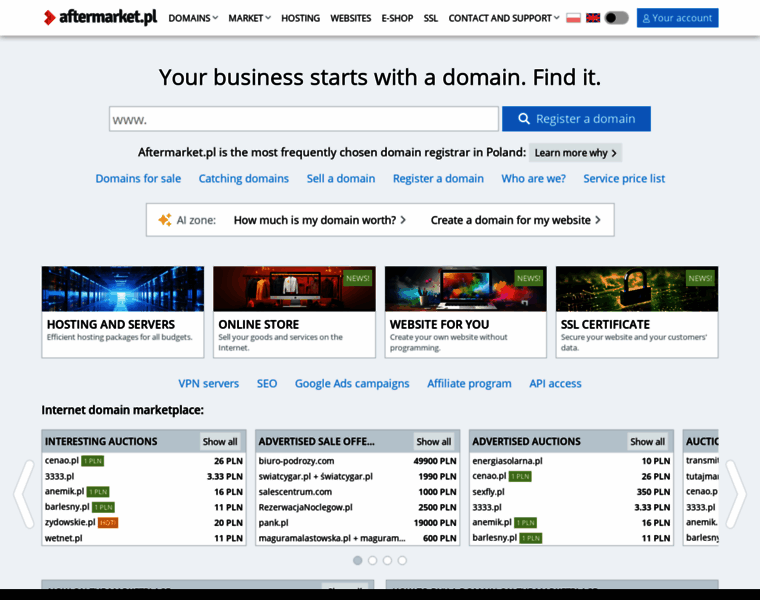Open Website For You card image
The image size is (760, 600).
point(466,289)
